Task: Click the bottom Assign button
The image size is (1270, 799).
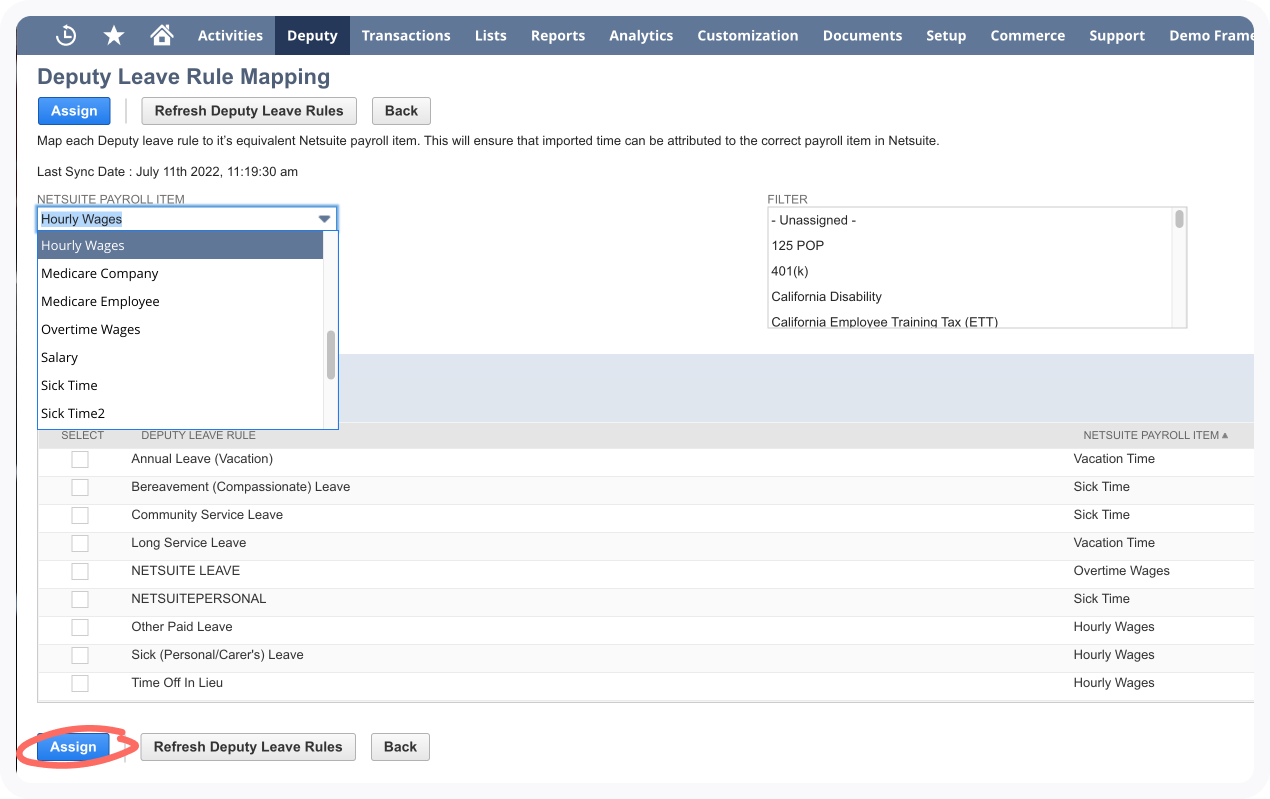Action: 73,747
